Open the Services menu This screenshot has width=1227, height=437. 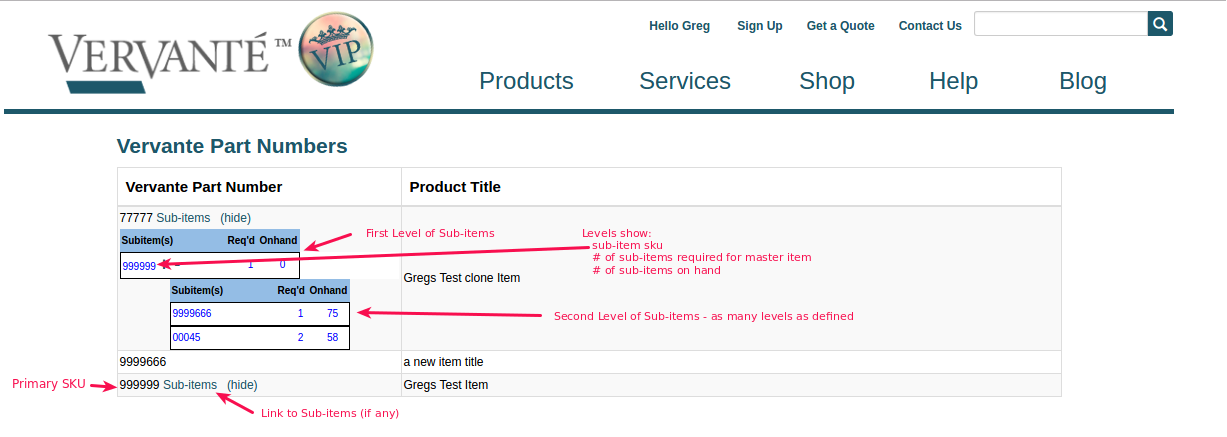click(x=685, y=81)
